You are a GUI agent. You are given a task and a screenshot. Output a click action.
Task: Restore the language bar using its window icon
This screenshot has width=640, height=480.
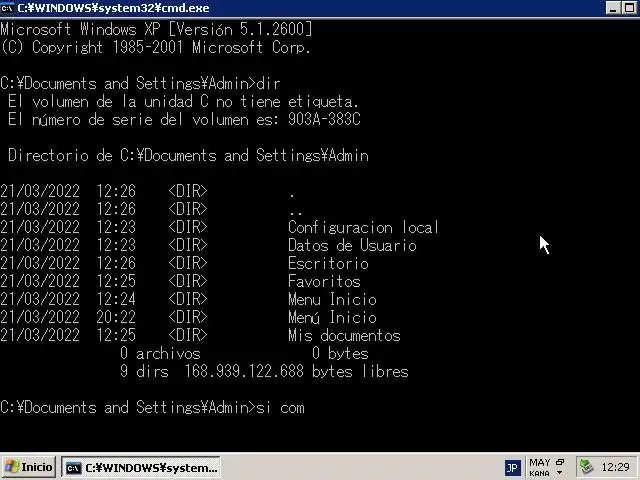pyautogui.click(x=560, y=462)
